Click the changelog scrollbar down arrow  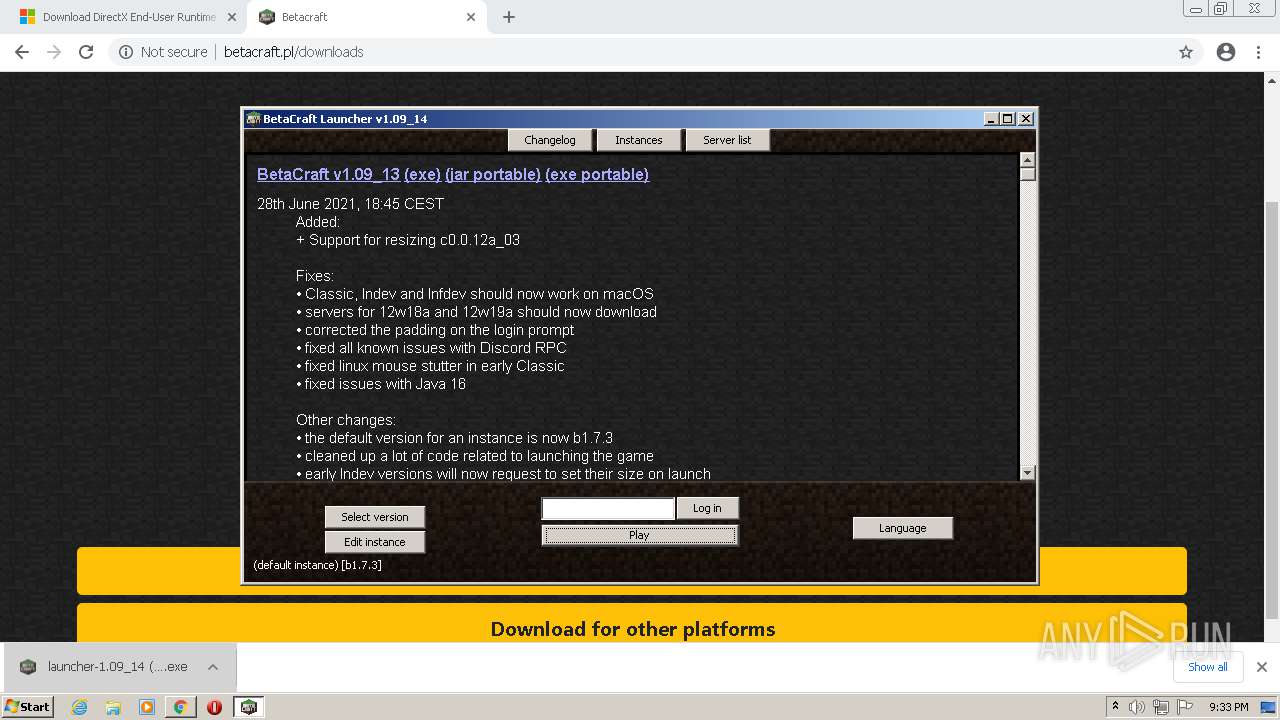[1027, 472]
